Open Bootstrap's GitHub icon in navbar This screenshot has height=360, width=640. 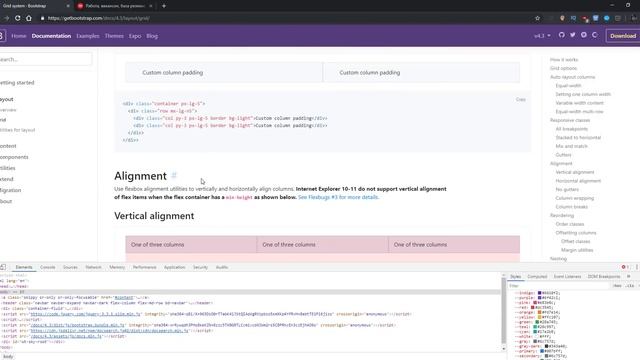562,35
